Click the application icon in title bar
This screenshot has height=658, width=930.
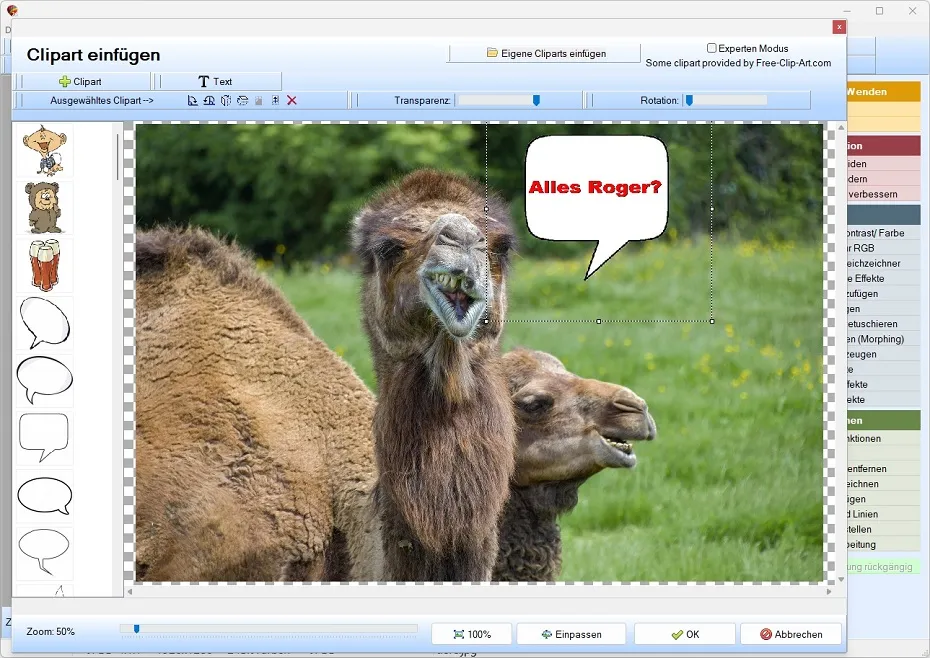12,10
